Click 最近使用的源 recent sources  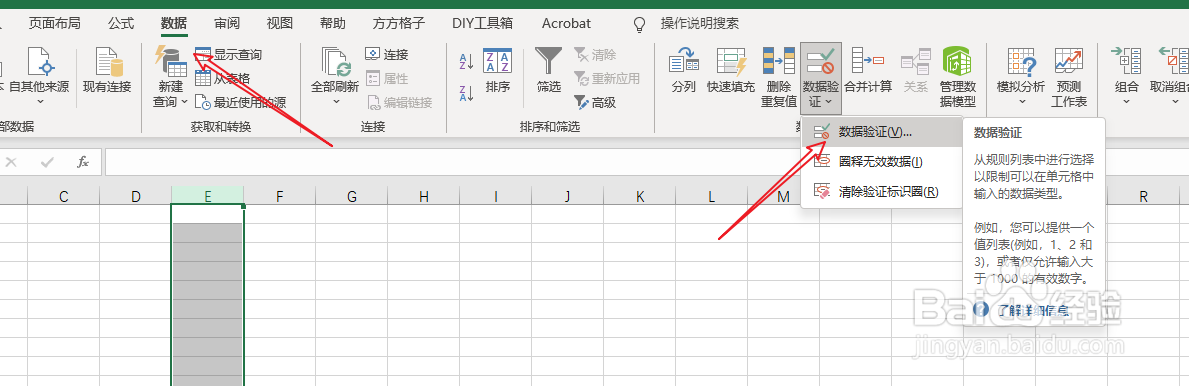(240, 102)
